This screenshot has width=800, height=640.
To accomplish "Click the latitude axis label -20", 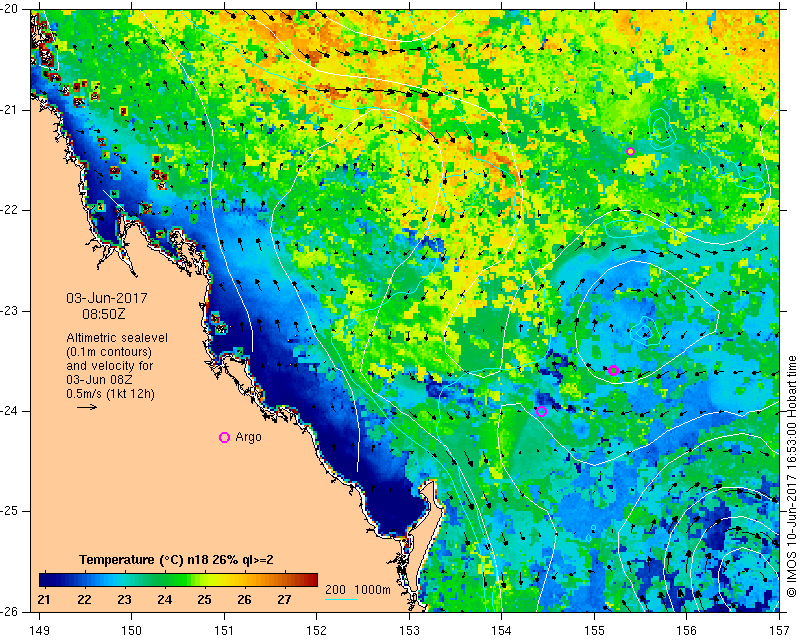I will [9, 10].
